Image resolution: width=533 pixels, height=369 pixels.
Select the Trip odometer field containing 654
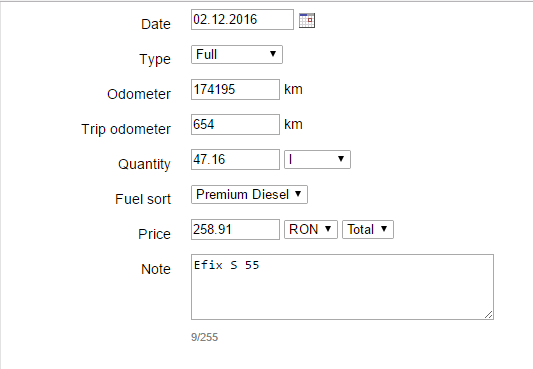pos(235,125)
